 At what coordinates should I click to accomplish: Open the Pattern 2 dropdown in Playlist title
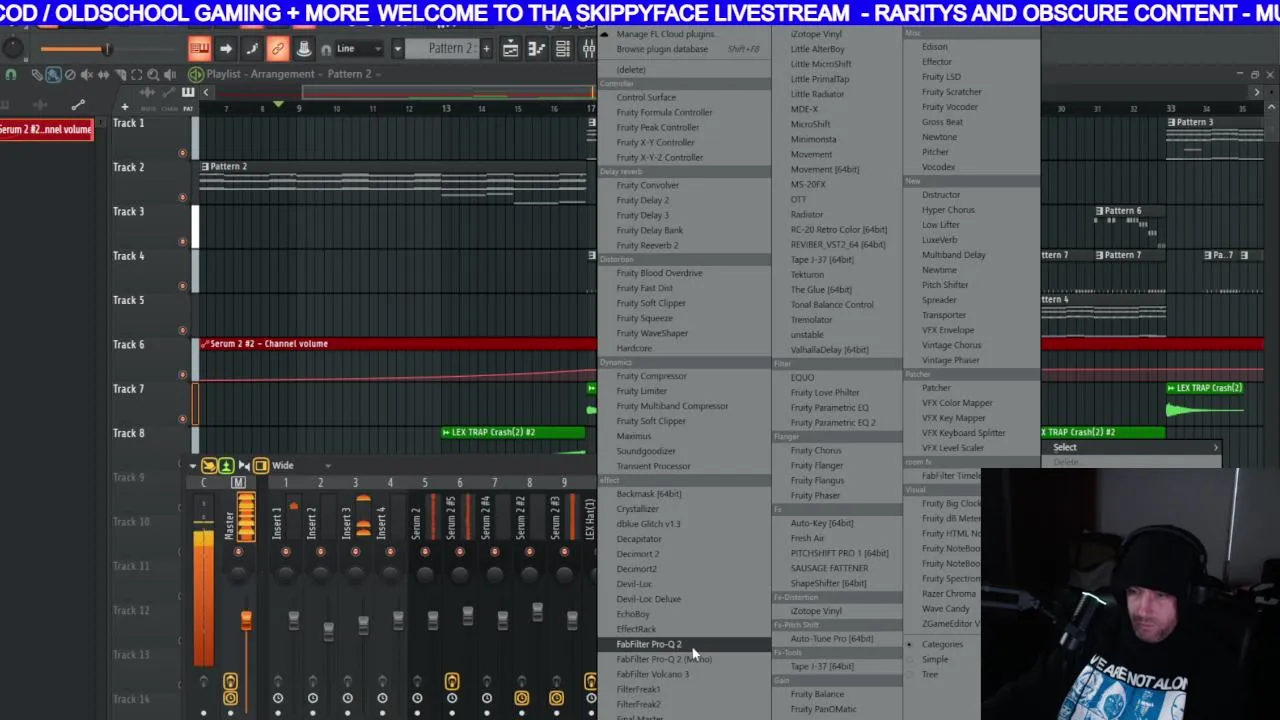coord(377,74)
